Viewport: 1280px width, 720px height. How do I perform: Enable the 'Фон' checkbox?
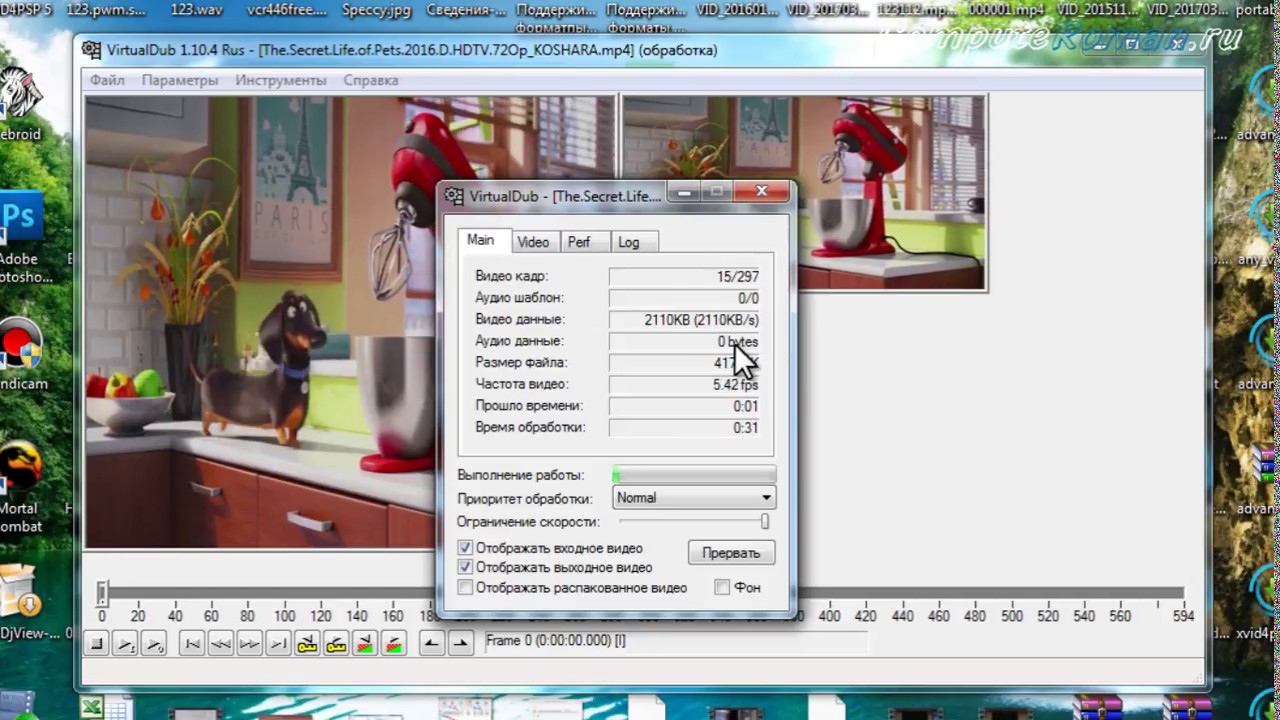[x=722, y=588]
